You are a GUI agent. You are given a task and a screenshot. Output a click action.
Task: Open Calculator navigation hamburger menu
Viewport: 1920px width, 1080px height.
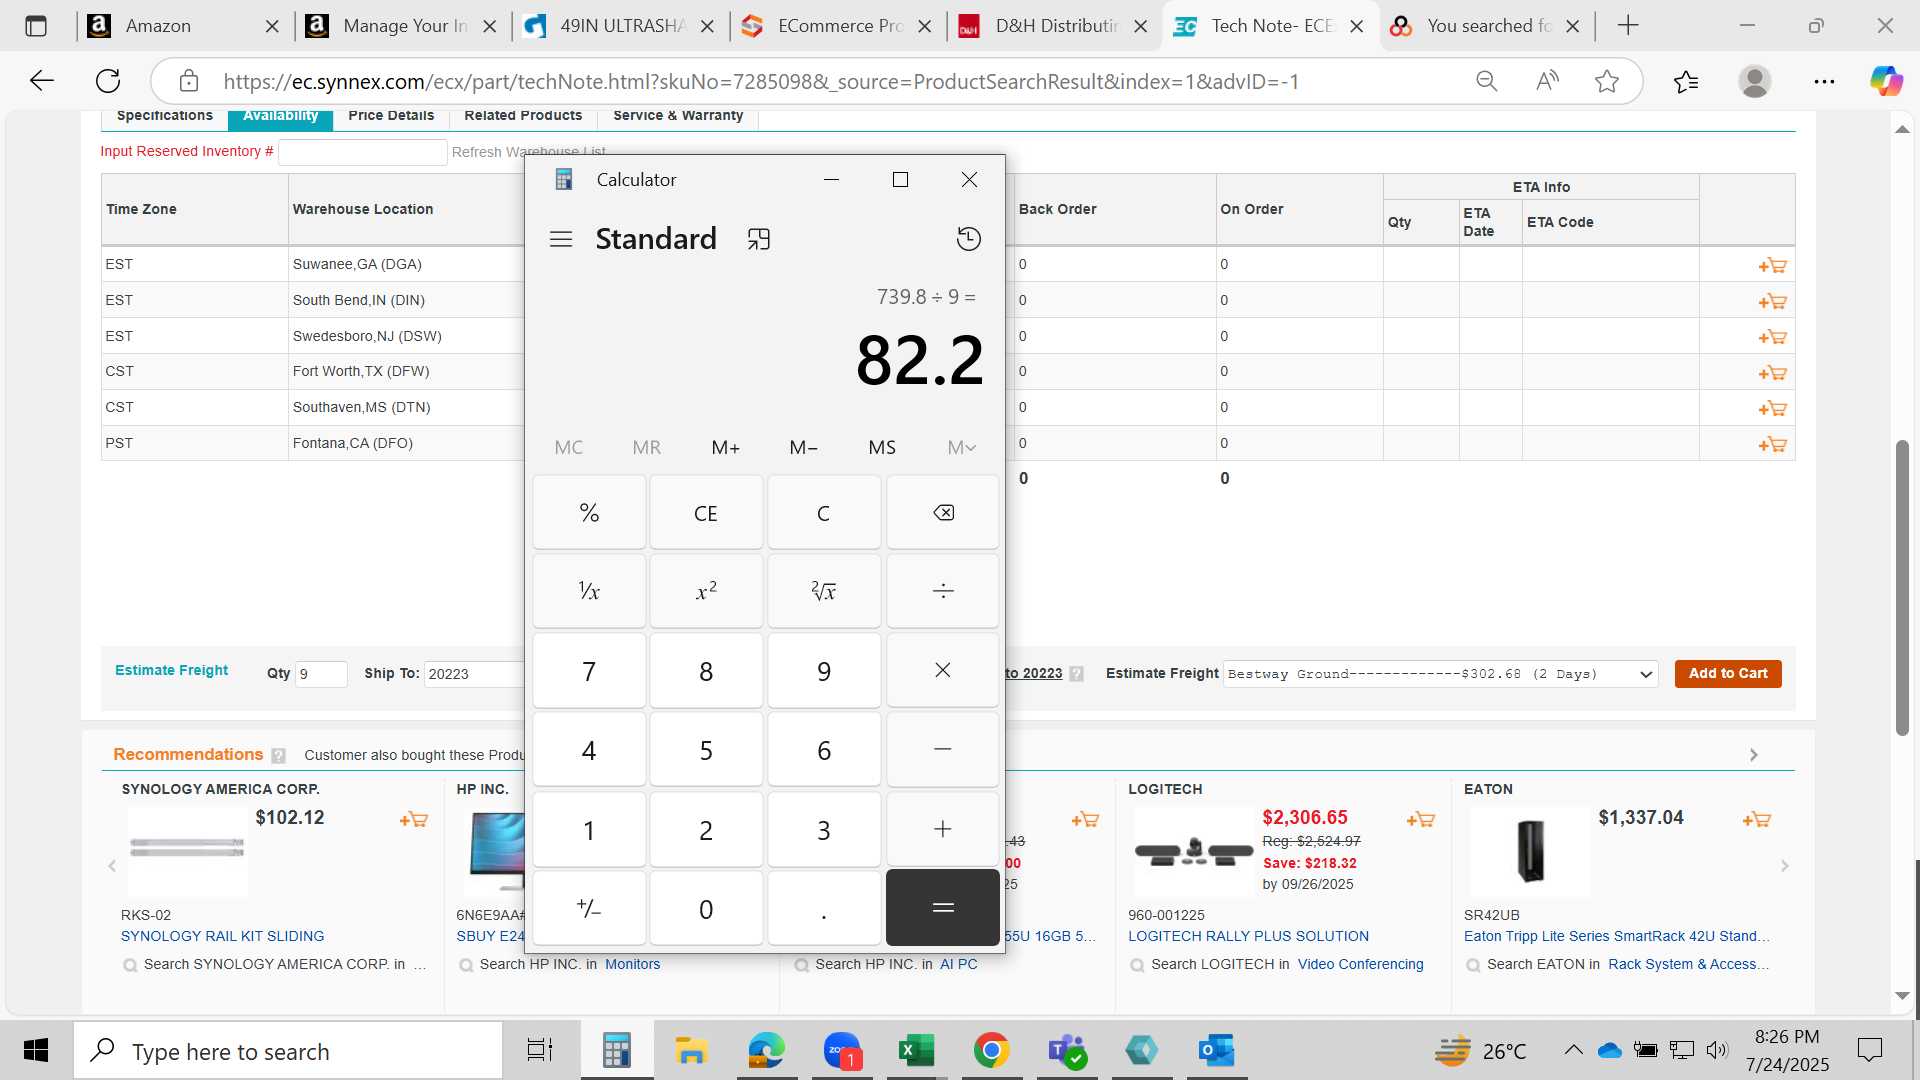(561, 239)
